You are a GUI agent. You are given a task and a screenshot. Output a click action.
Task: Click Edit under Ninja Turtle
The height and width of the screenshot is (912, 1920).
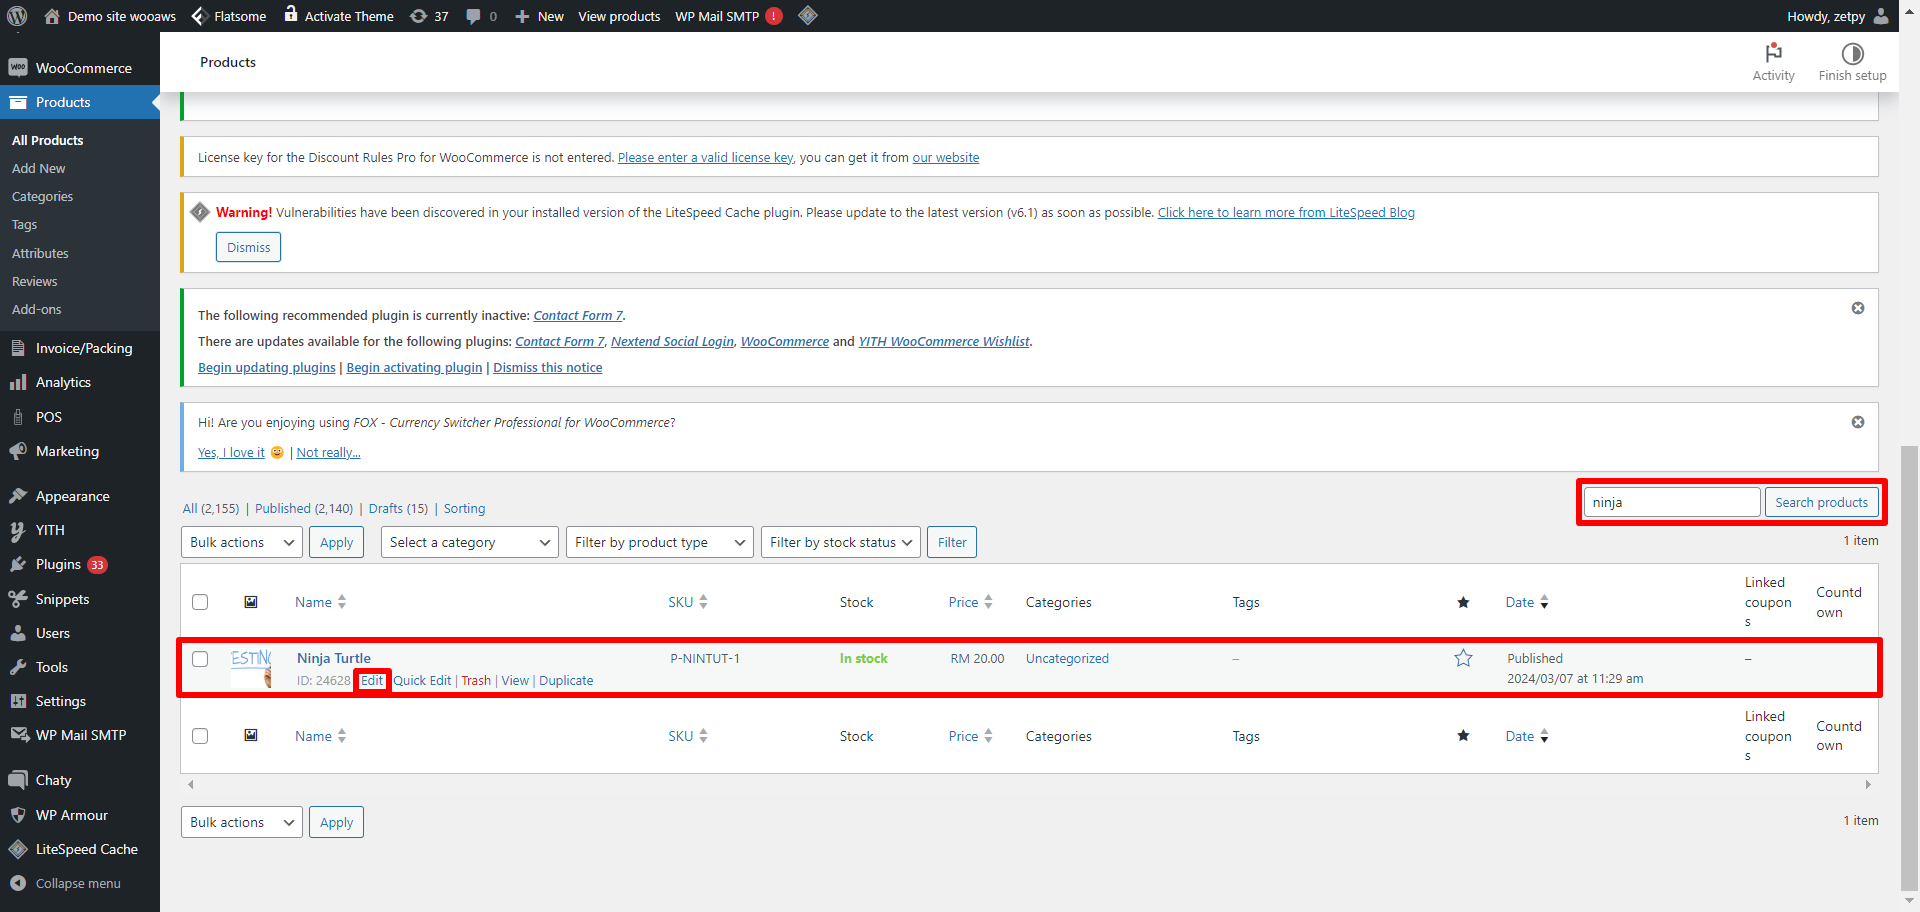coord(372,680)
